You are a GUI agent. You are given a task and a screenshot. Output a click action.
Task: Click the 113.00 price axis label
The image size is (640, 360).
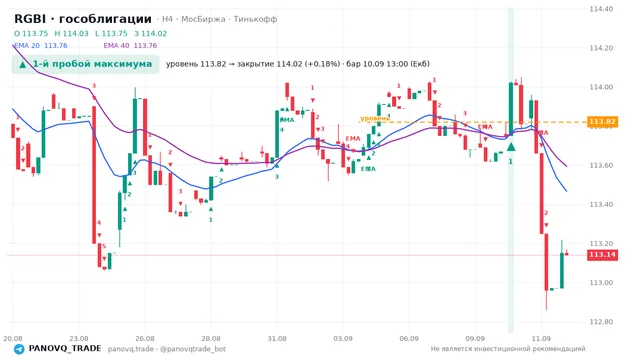[x=601, y=282]
